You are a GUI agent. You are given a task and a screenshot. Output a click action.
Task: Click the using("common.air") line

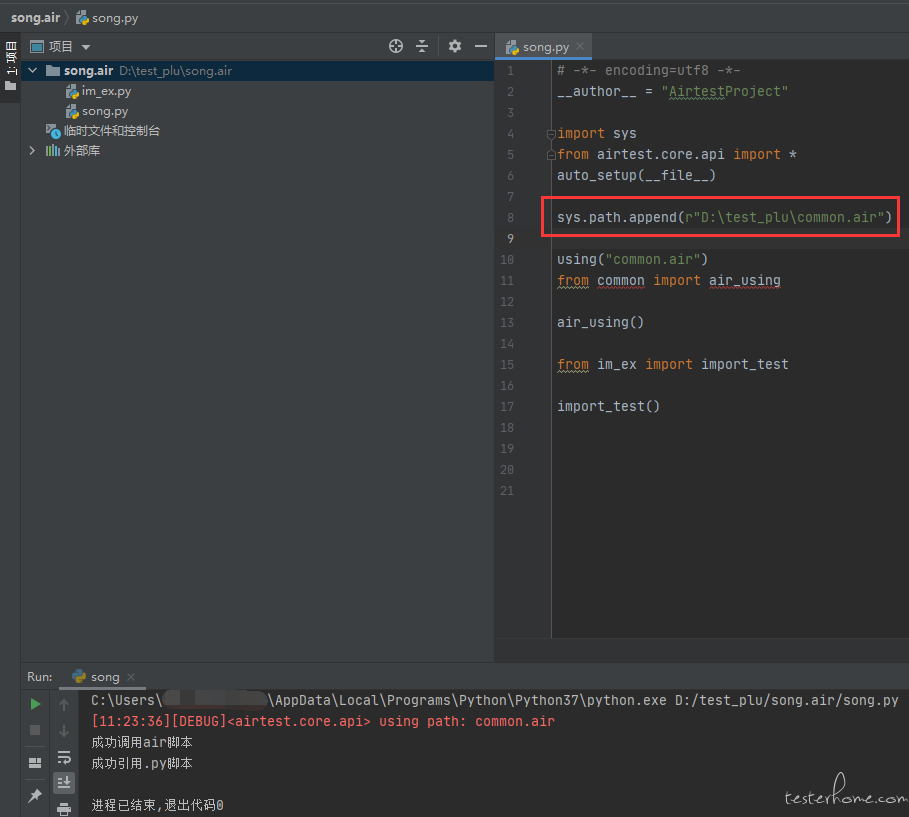tap(632, 259)
